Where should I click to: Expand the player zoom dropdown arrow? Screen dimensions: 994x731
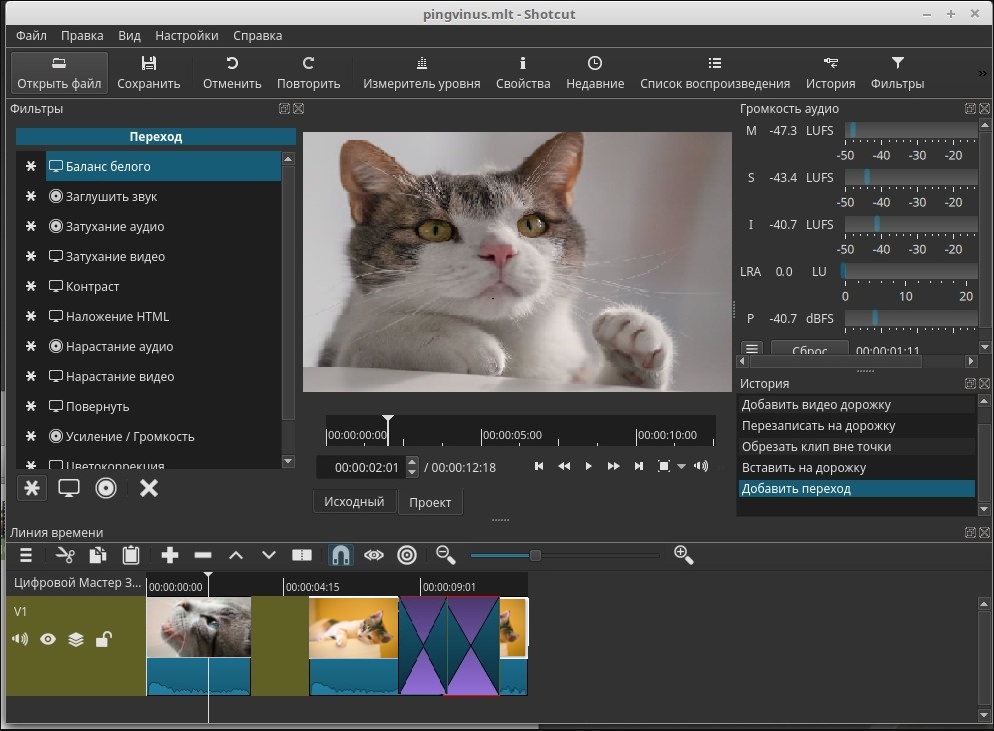pos(682,467)
